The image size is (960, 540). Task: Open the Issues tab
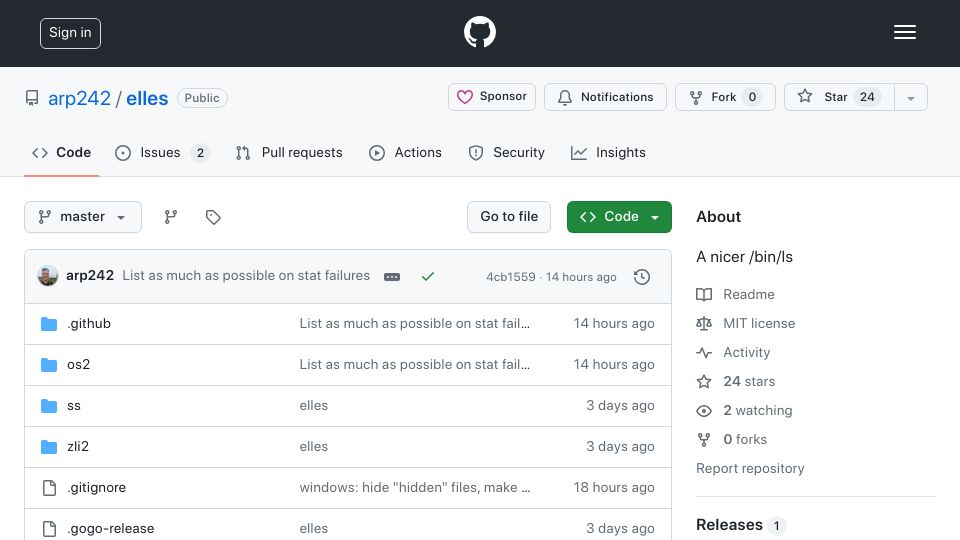pyautogui.click(x=162, y=152)
